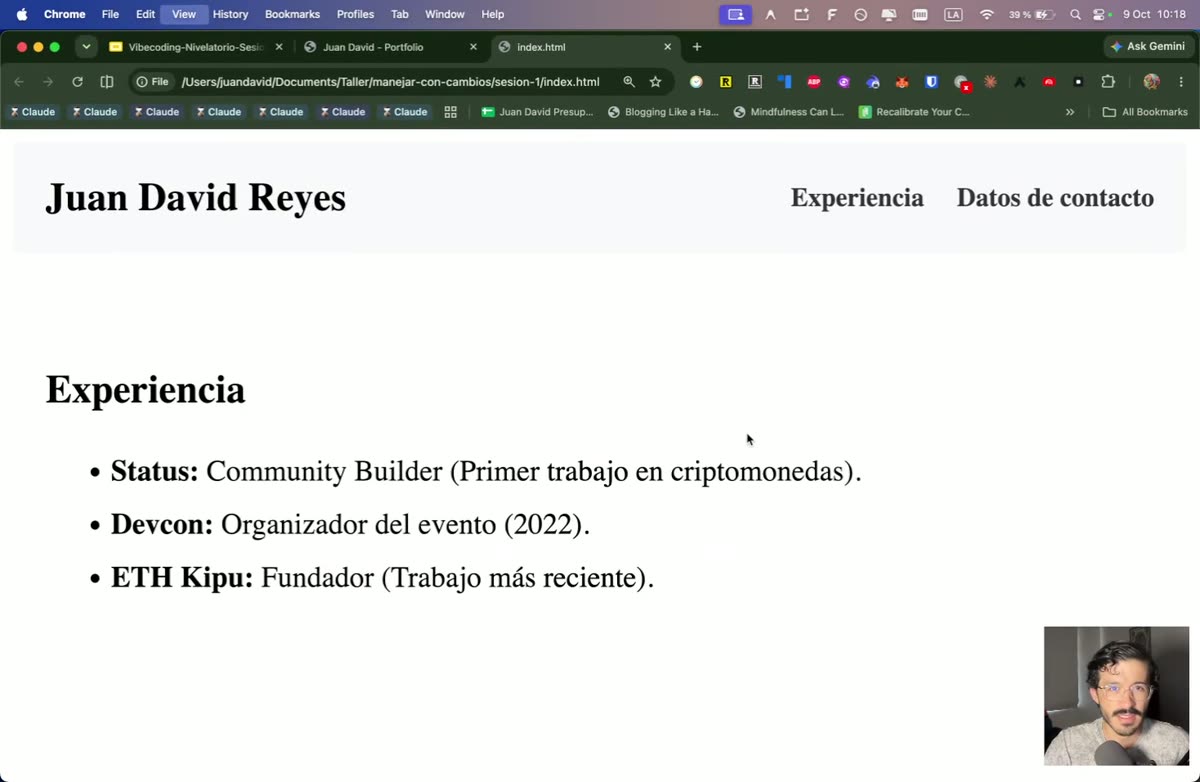Open the yellow R extension icon

726,82
